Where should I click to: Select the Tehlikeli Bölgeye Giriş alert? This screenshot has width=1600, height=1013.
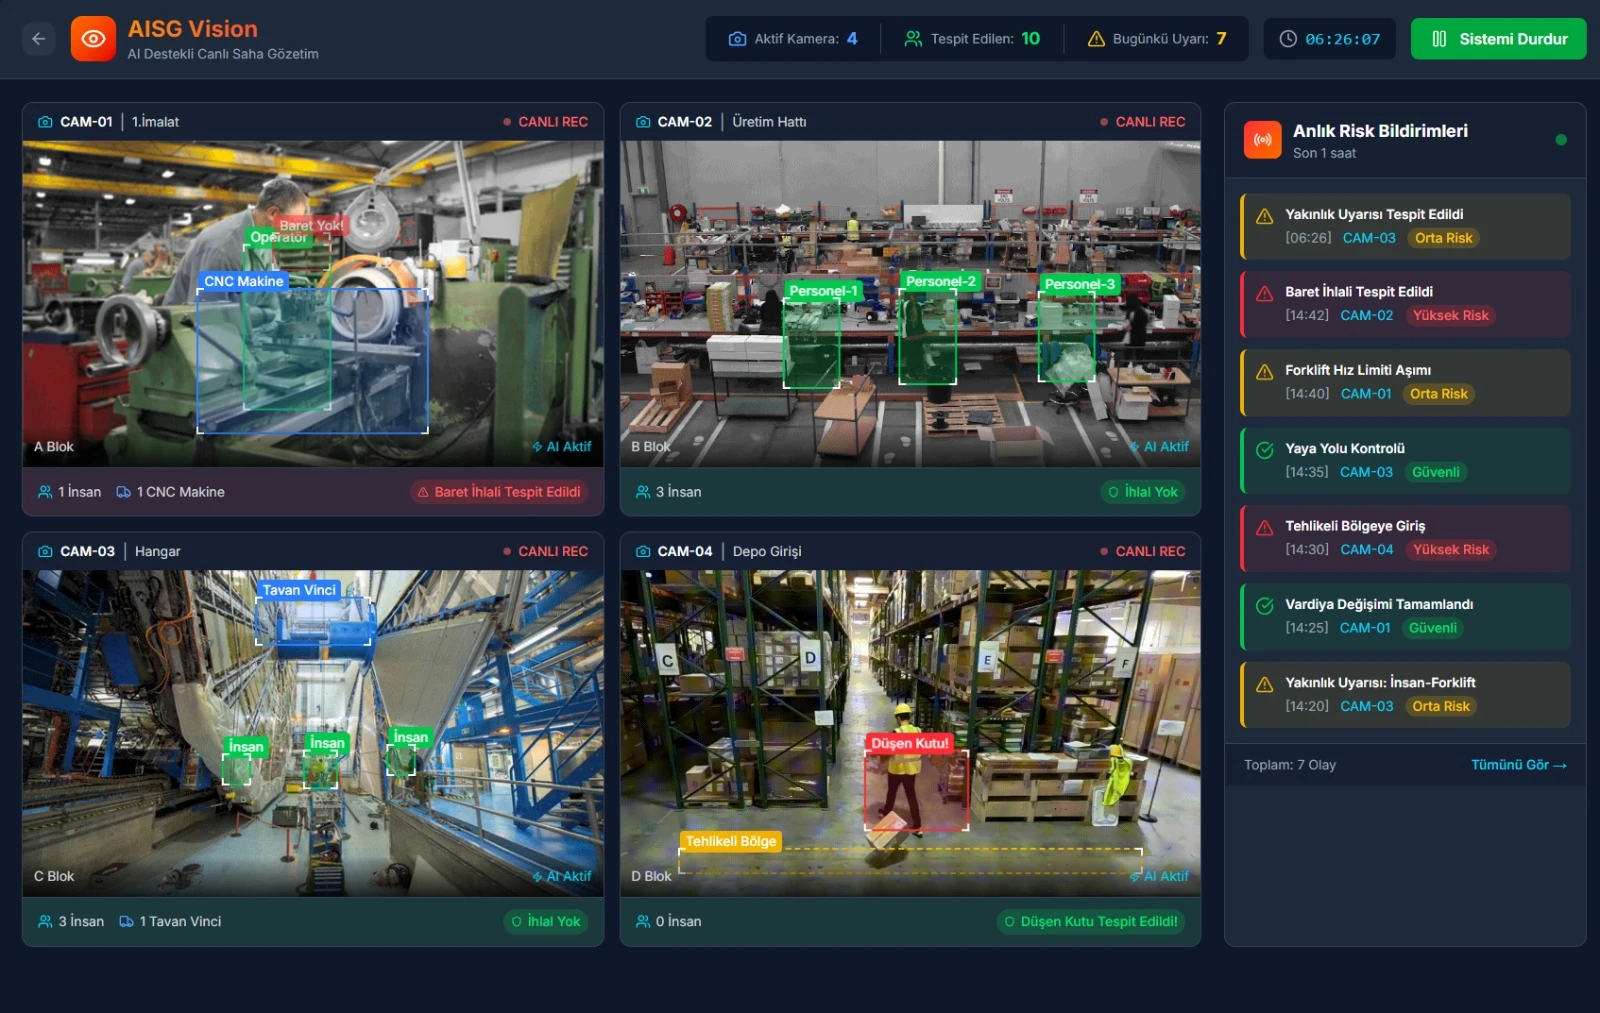[1404, 538]
